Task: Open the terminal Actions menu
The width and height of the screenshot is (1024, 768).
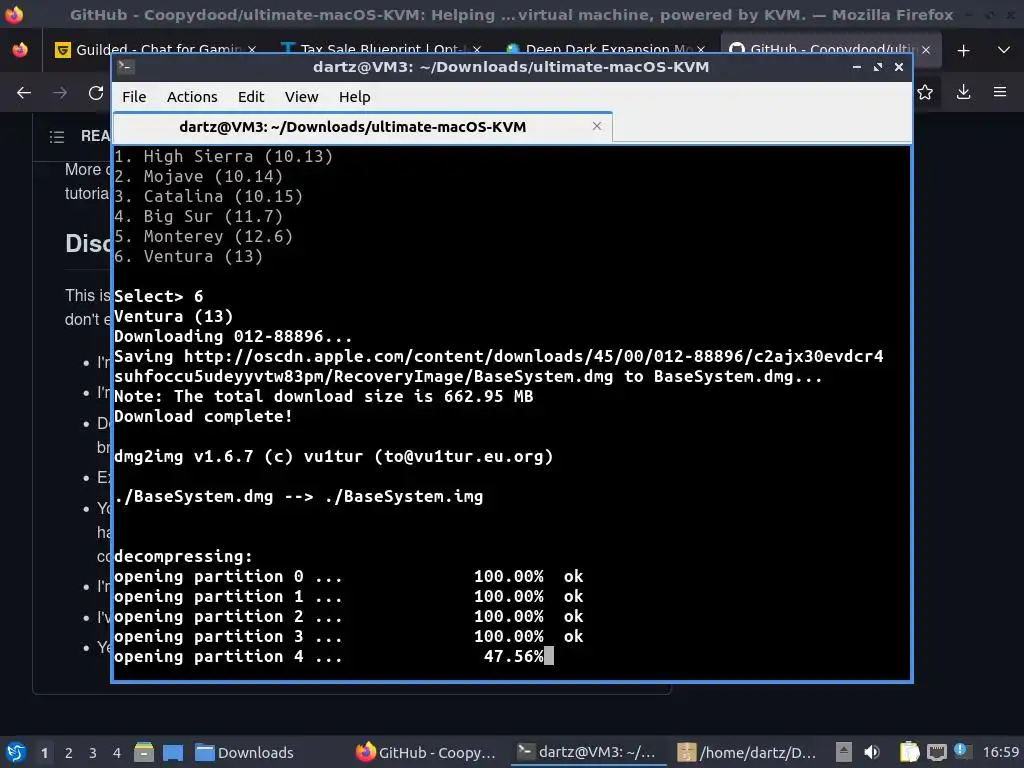Action: tap(192, 97)
